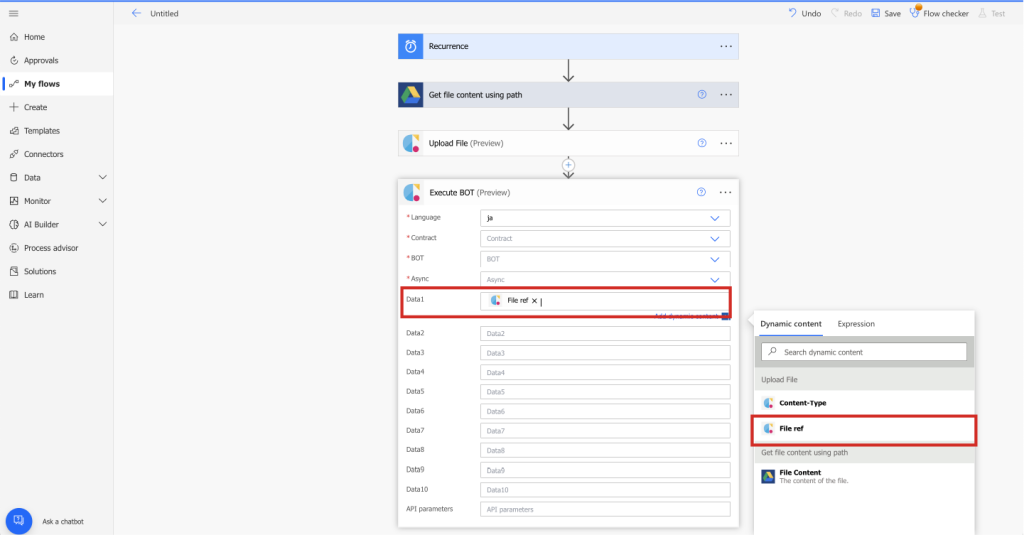
Task: Click the Upload File step connector icon
Action: 411,143
